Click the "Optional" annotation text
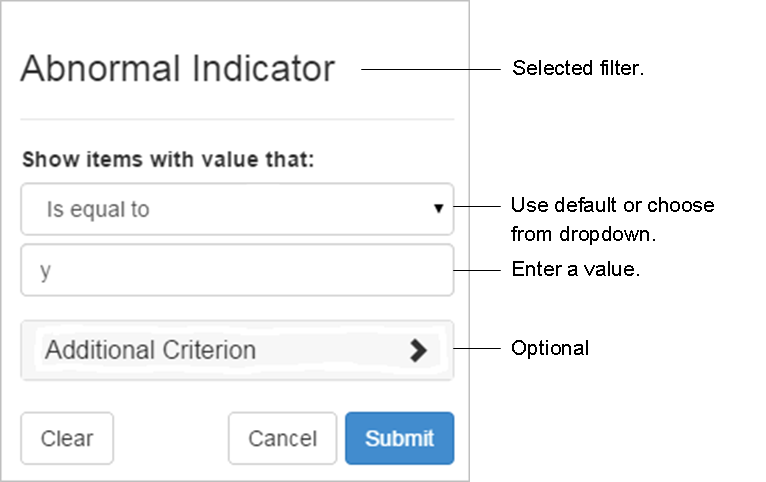The image size is (766, 482). (550, 348)
